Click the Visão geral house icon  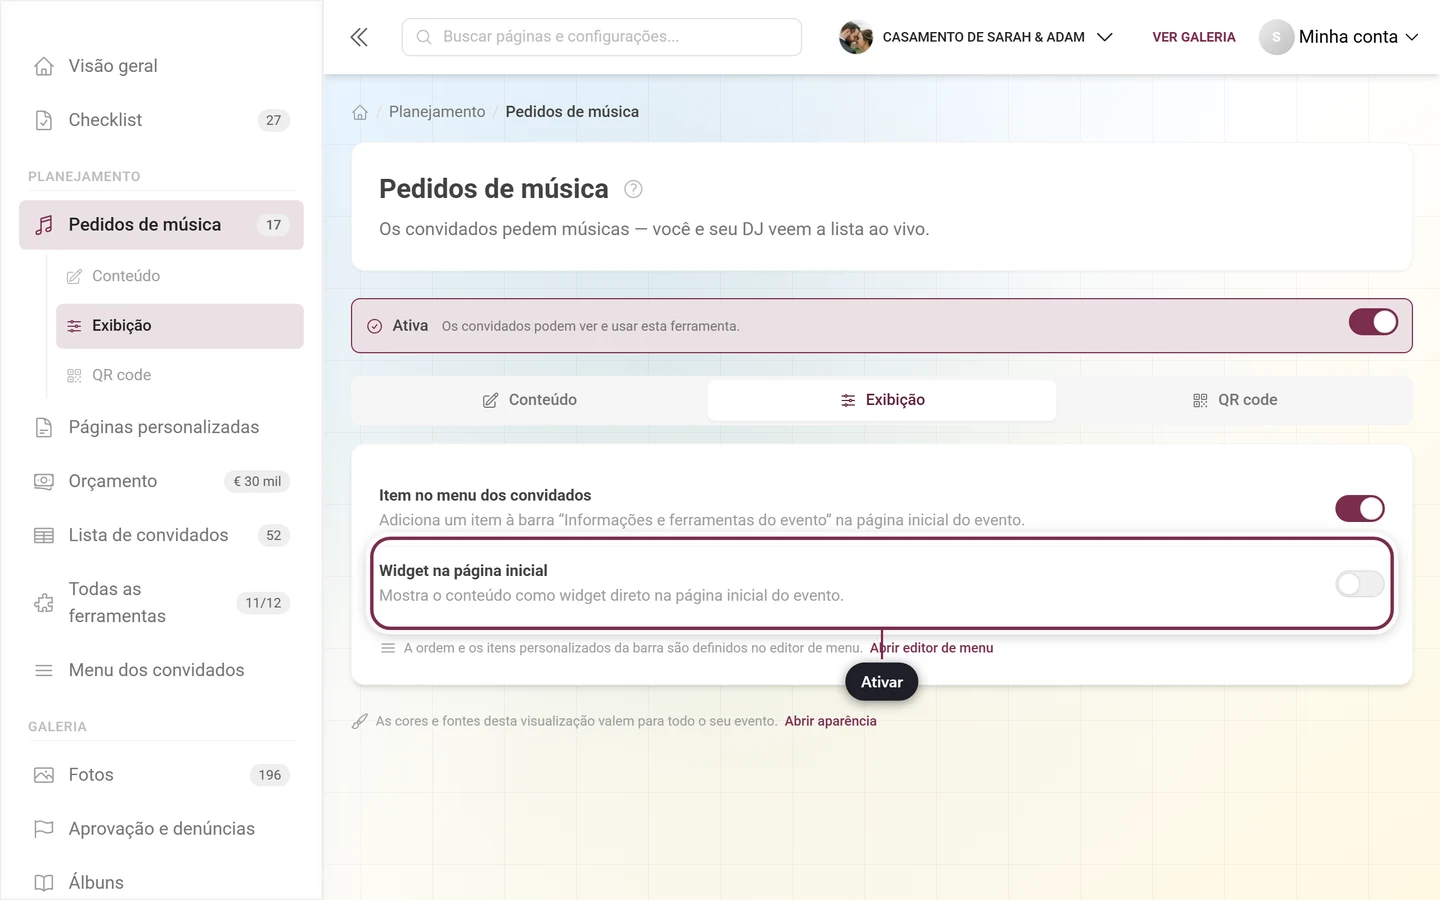pyautogui.click(x=44, y=66)
